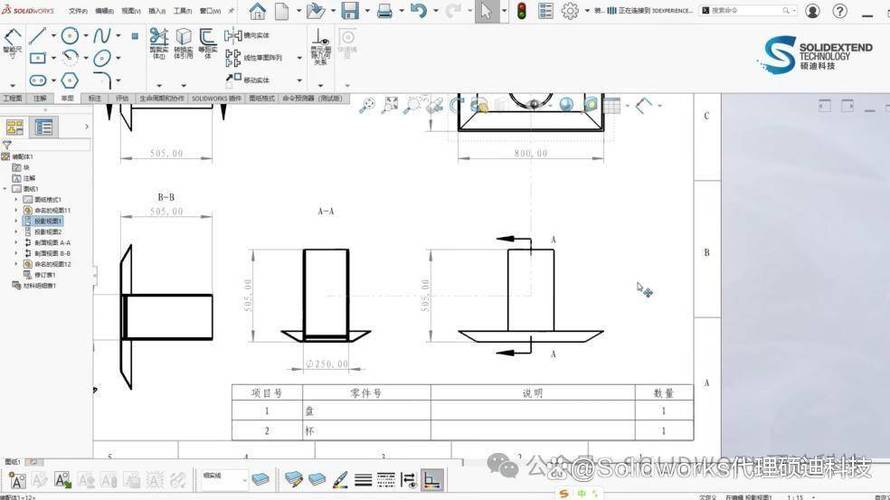The height and width of the screenshot is (500, 890).
Task: Open the layer name combo box
Action: click(224, 480)
